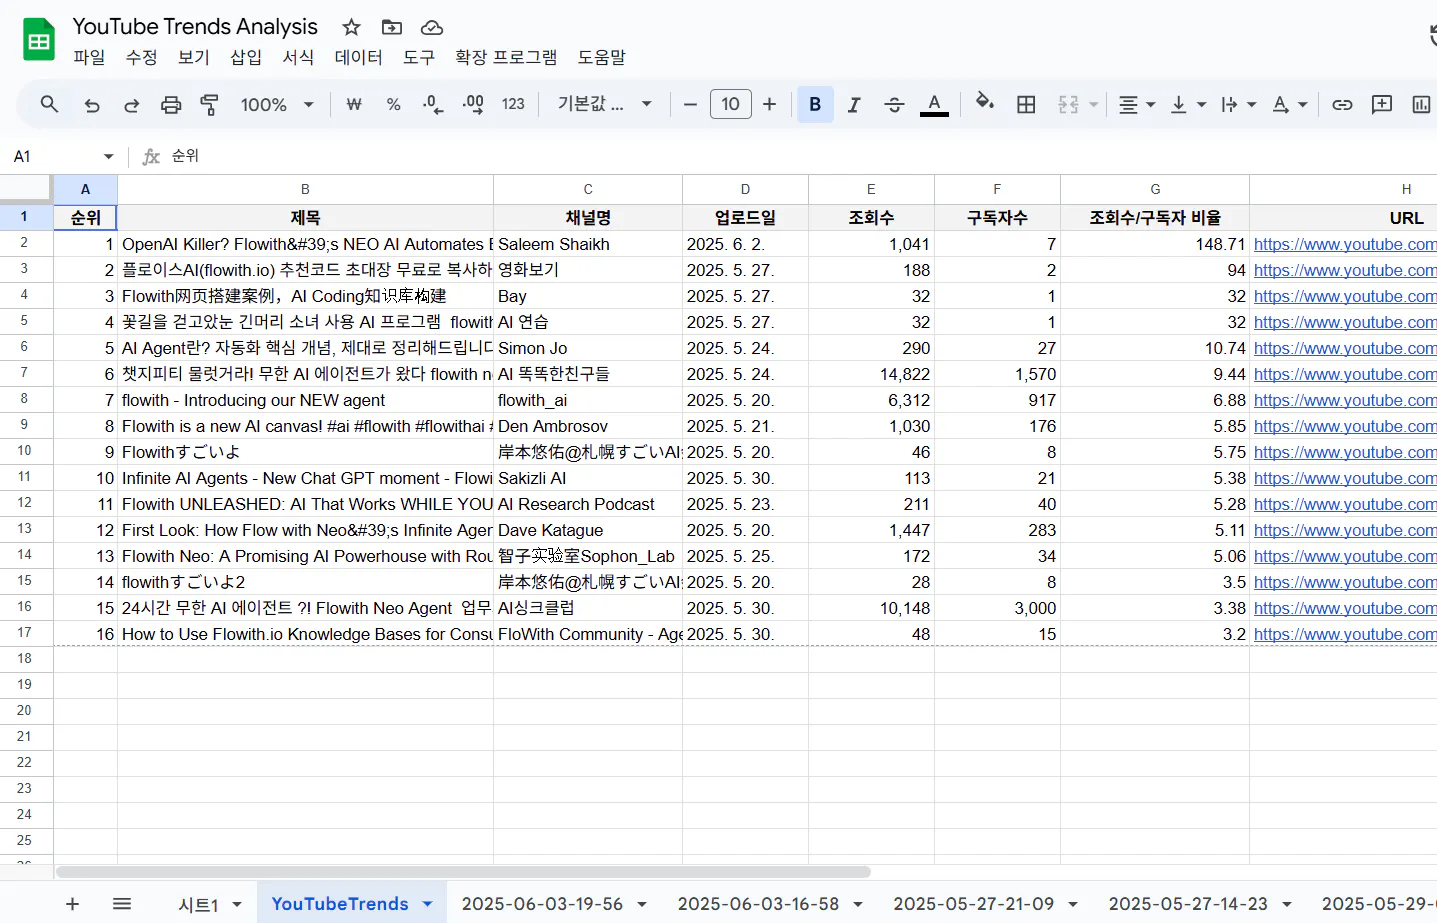Open the fill color picker
Screen dimensions: 1437x923
(x=985, y=104)
